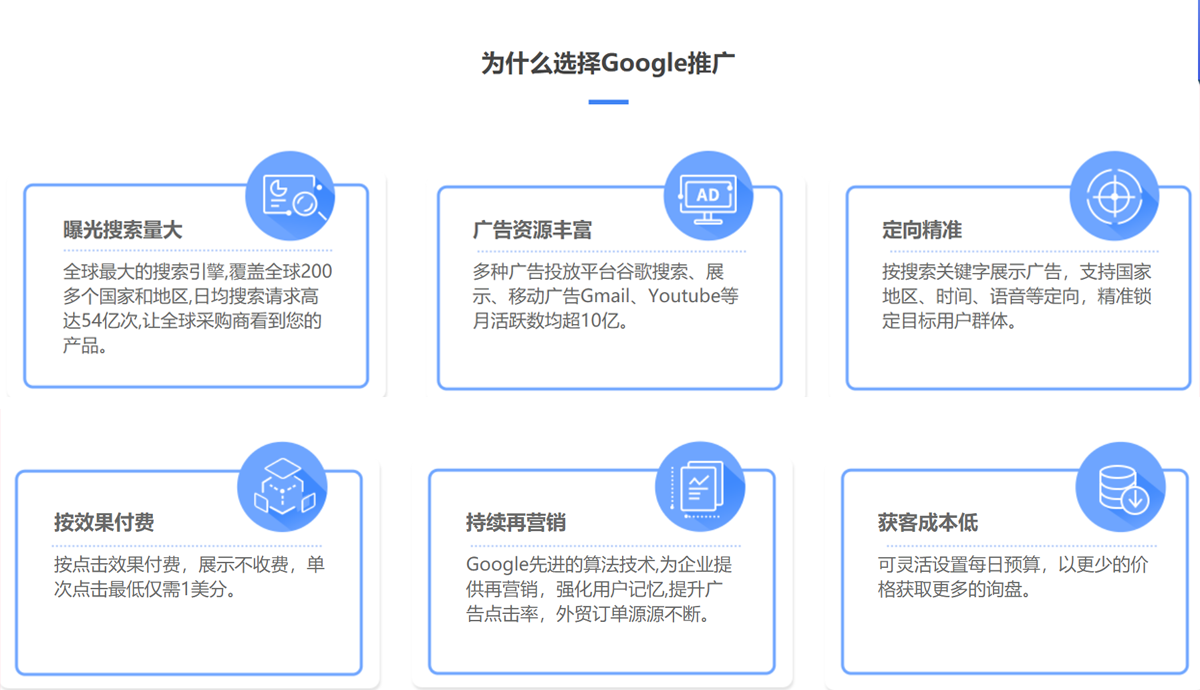Click the 定向精准 card title
Screen dimensions: 1200x690
click(x=922, y=230)
